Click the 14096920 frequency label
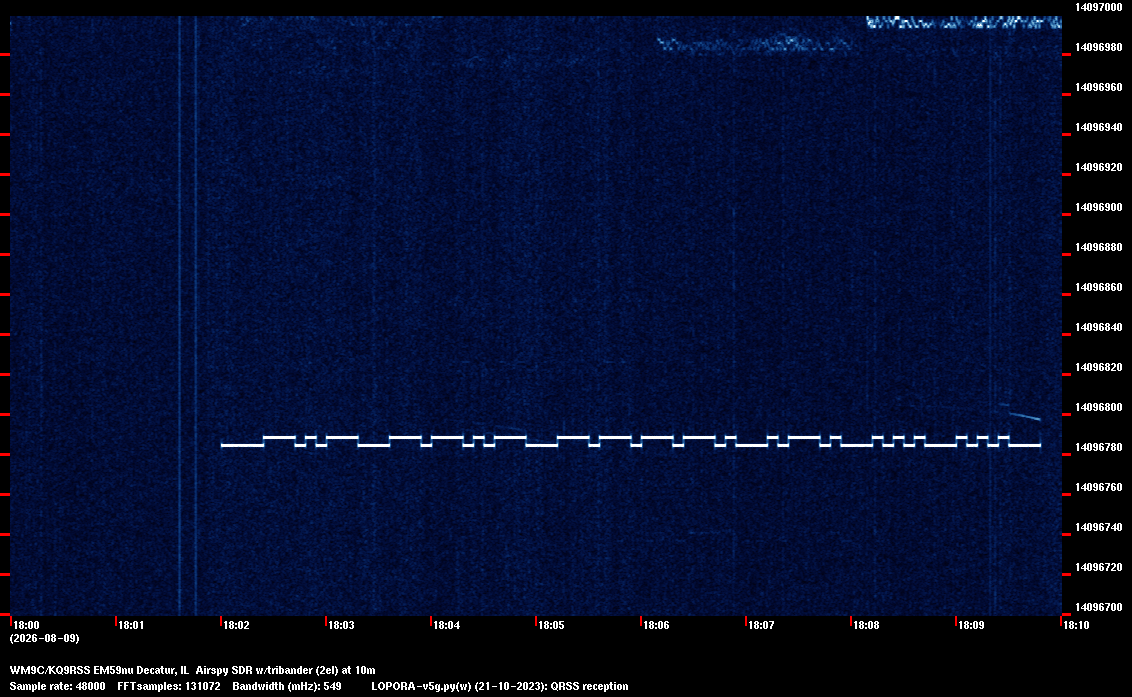The height and width of the screenshot is (697, 1132). 1099,167
